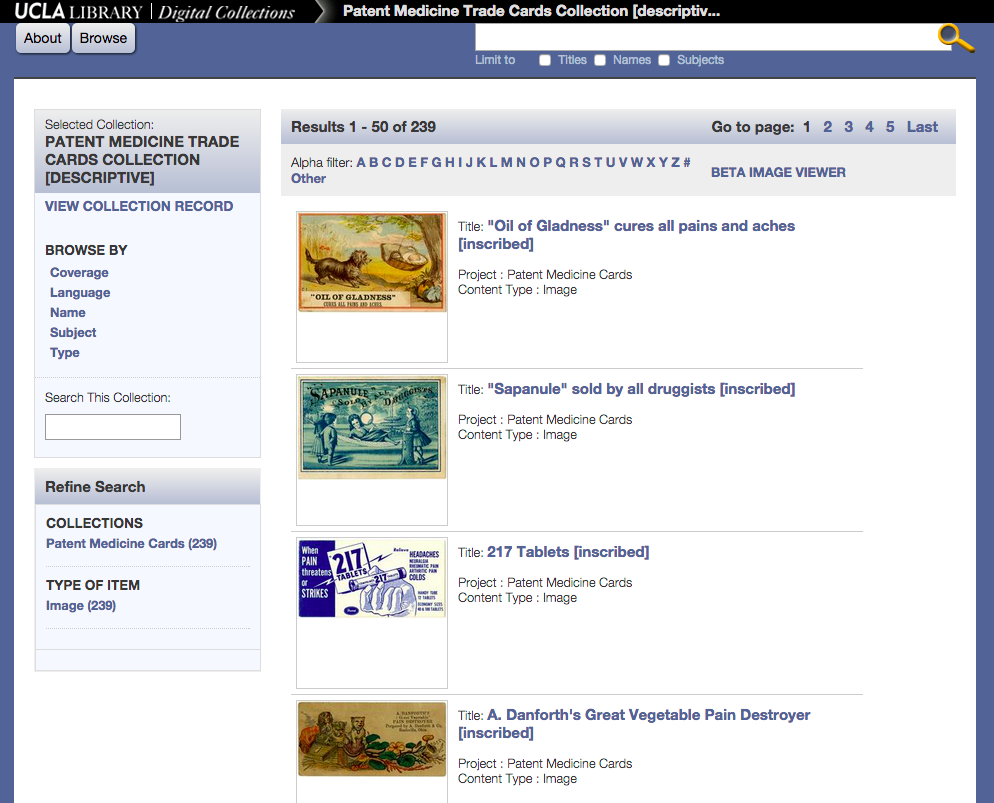Image resolution: width=994 pixels, height=803 pixels.
Task: Open the UCLA Library logo link
Action: pos(78,12)
